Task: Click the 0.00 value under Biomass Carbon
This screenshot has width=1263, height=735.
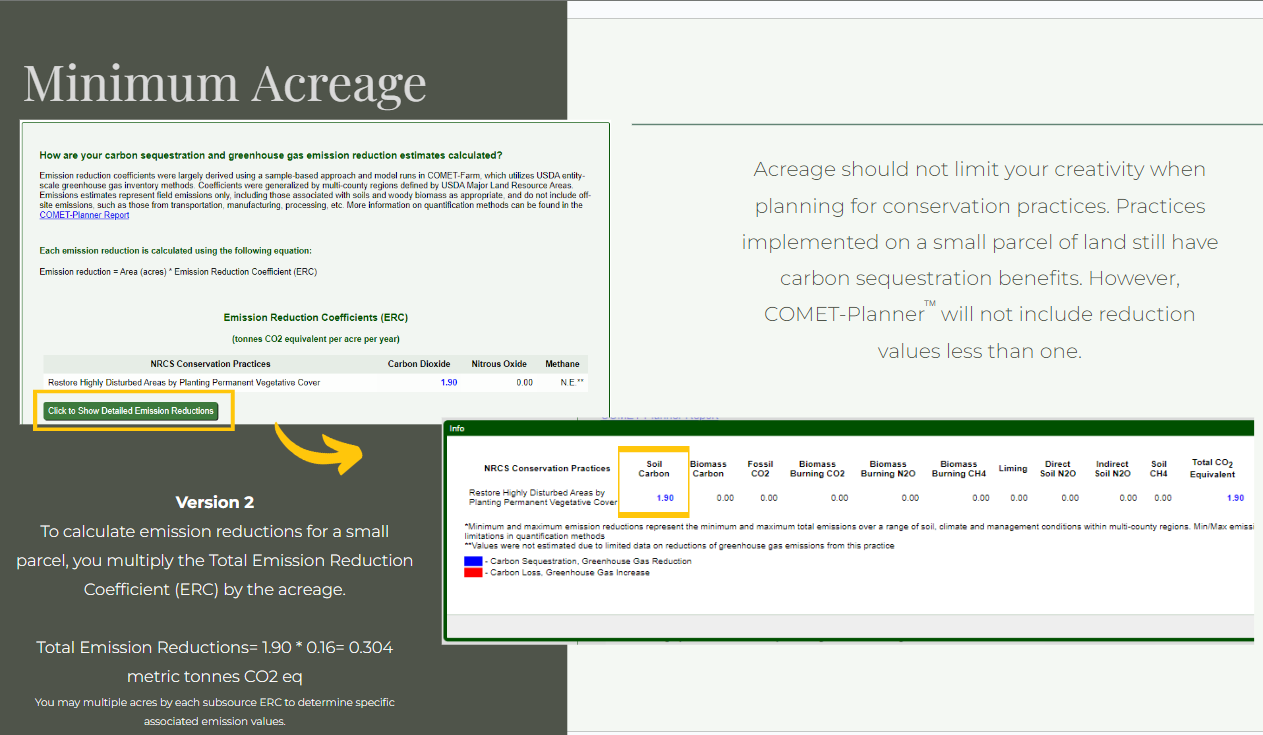Action: click(725, 498)
